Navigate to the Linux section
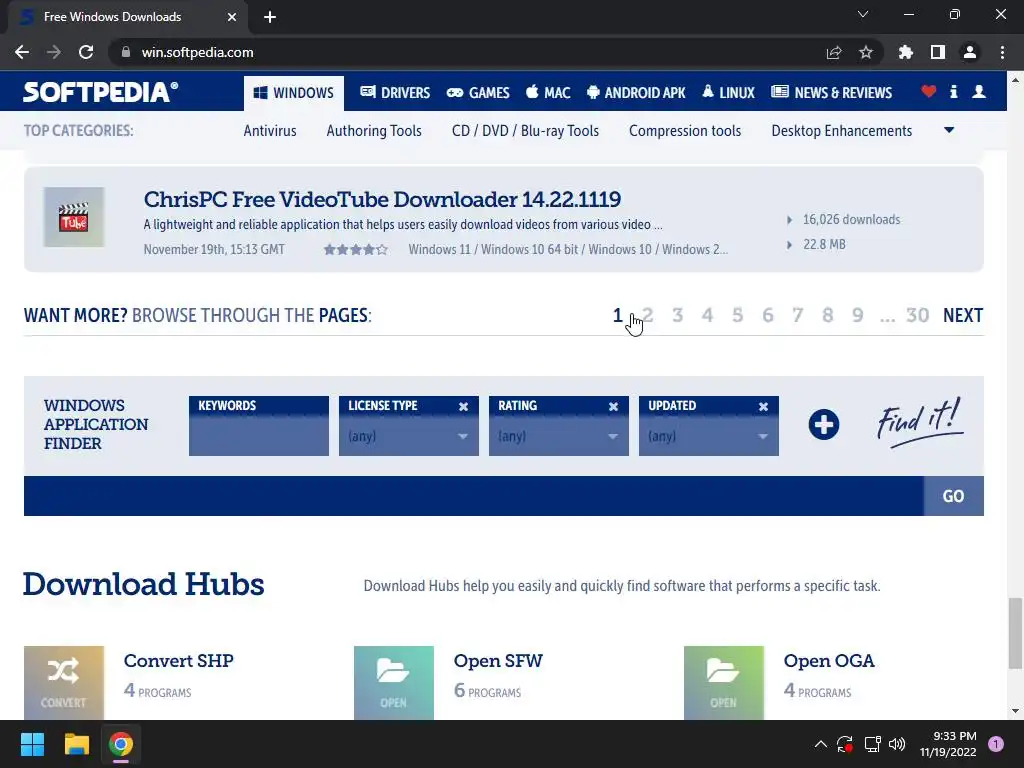The width and height of the screenshot is (1024, 768). tap(728, 93)
